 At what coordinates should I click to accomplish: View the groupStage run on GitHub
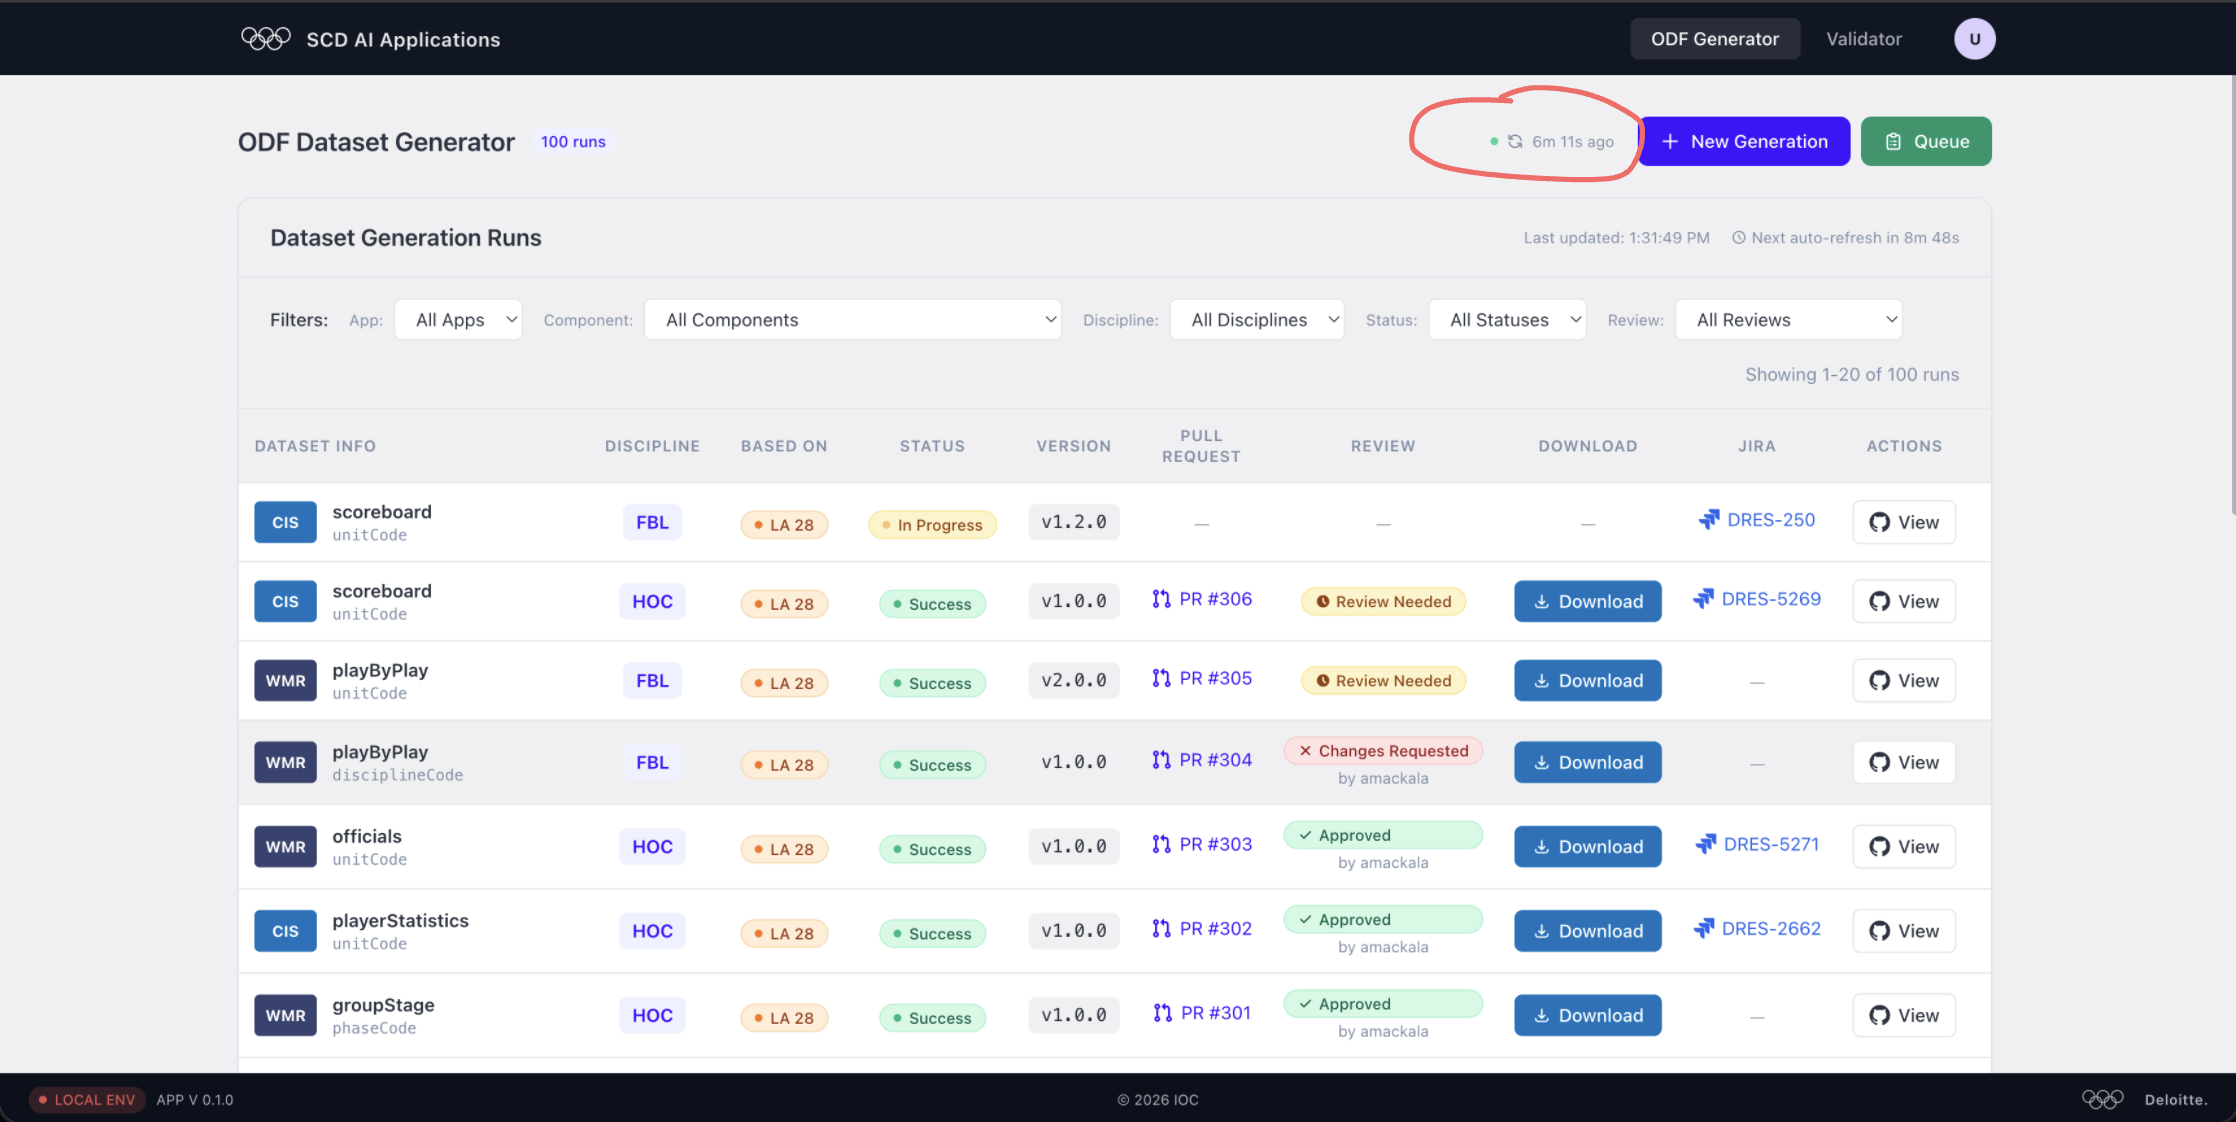pos(1904,1015)
